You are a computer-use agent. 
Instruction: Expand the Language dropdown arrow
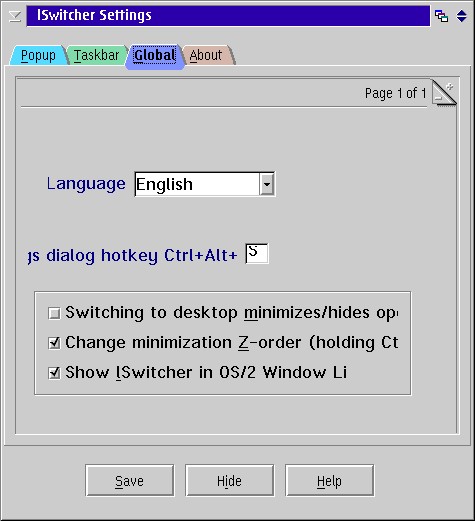[x=267, y=184]
